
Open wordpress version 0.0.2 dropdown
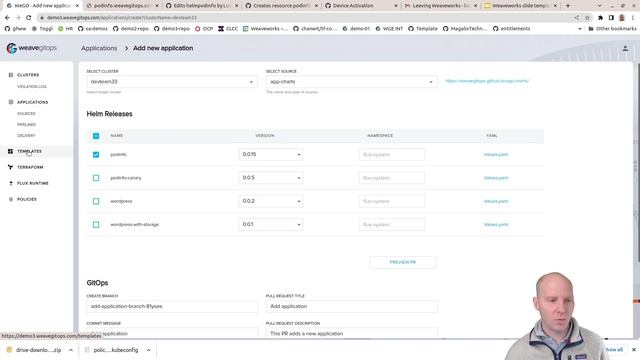[271, 201]
